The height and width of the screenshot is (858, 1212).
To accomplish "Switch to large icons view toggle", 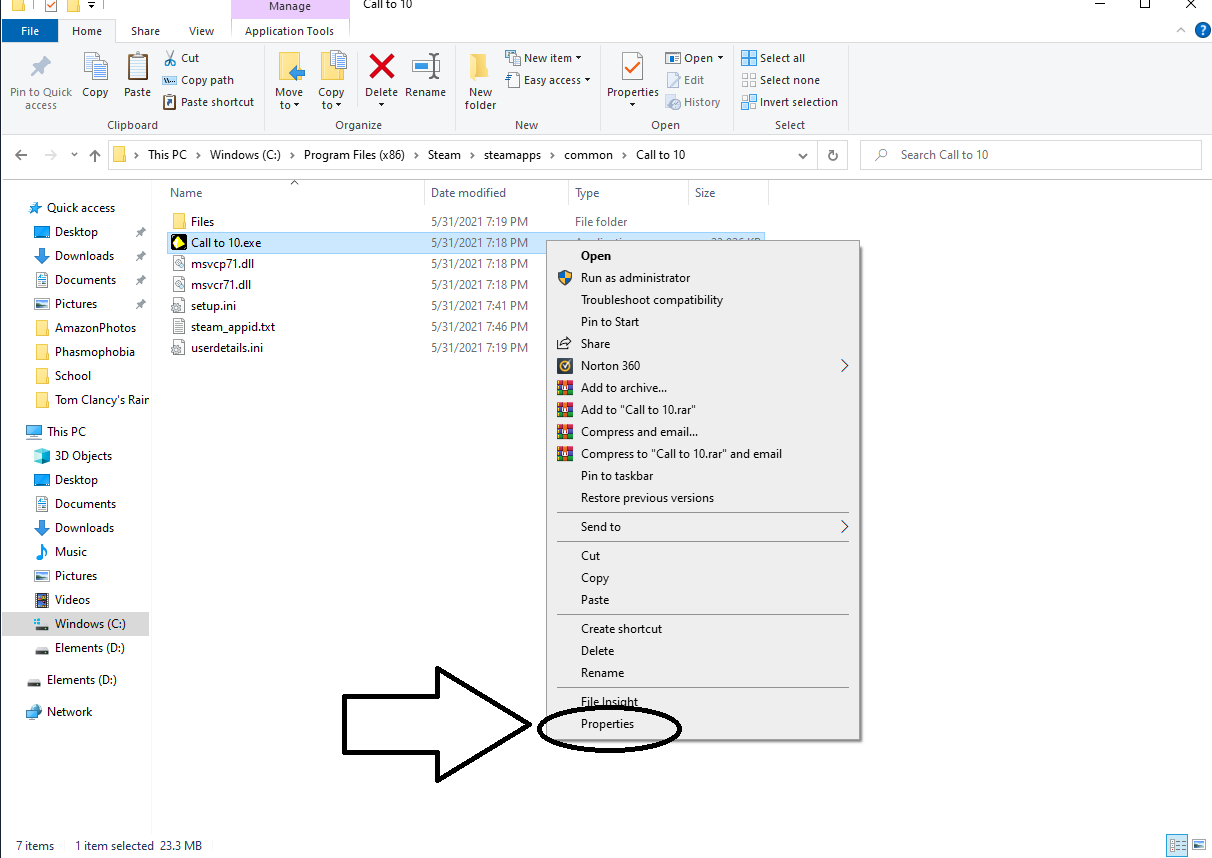I will click(1199, 846).
